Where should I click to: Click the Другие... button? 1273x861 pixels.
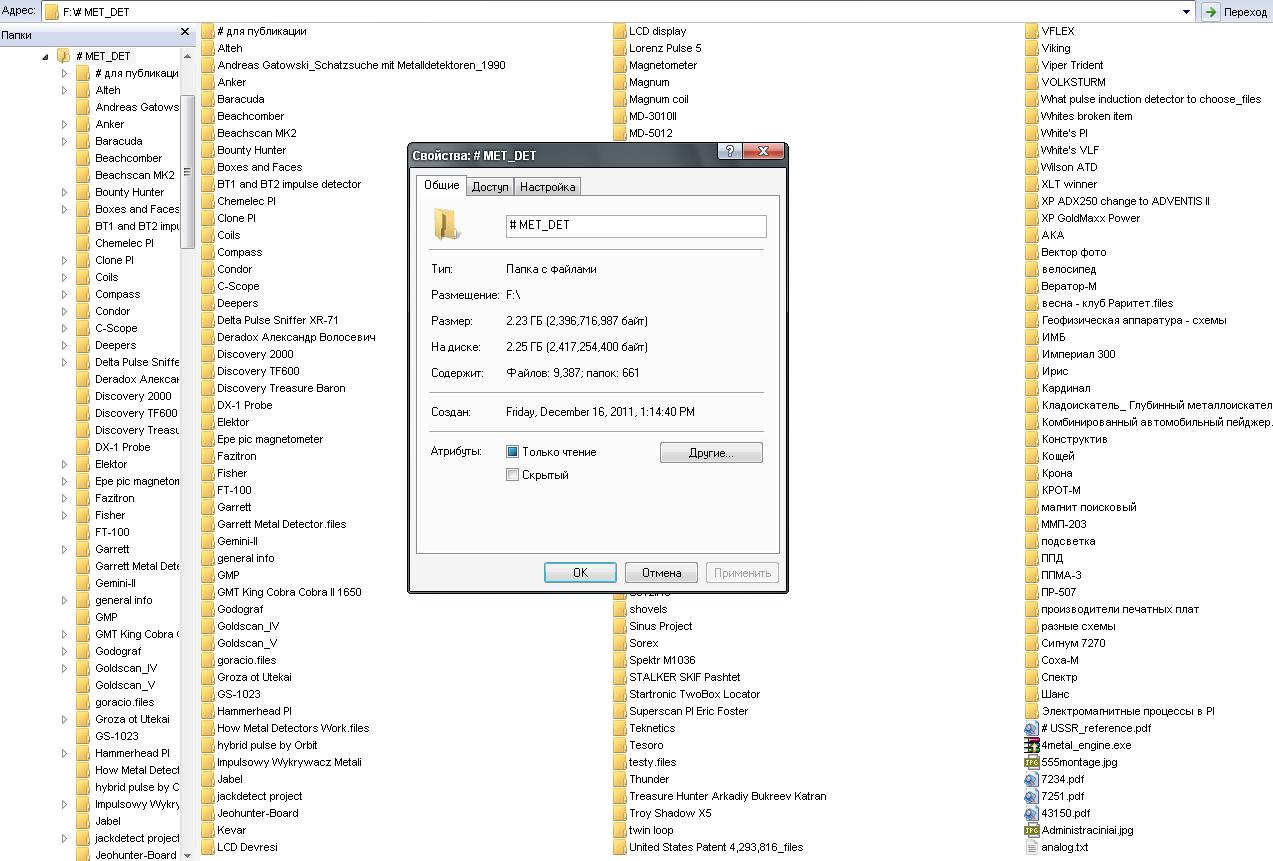[x=711, y=453]
